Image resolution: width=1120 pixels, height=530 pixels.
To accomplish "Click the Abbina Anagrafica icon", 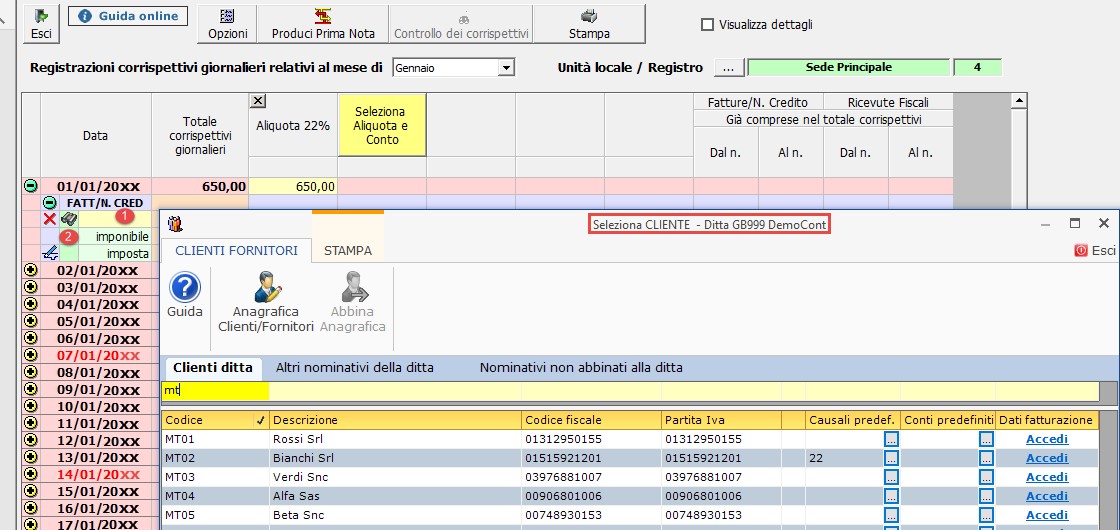I will pyautogui.click(x=353, y=303).
